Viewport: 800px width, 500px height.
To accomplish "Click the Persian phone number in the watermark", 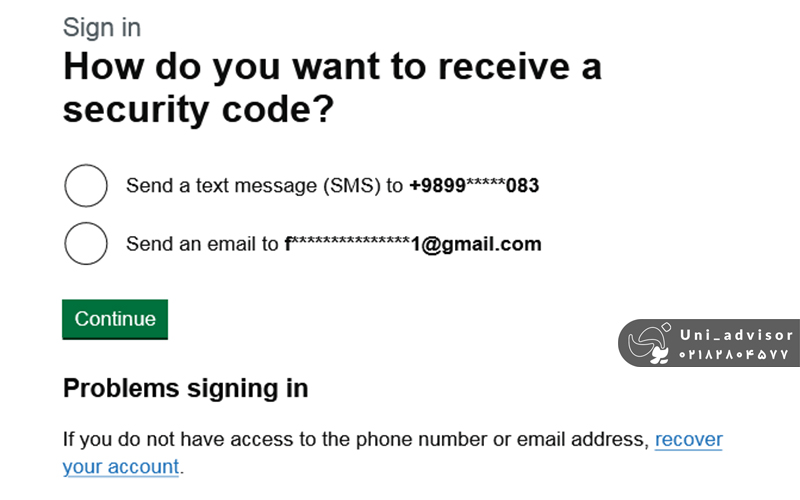I will pos(735,355).
